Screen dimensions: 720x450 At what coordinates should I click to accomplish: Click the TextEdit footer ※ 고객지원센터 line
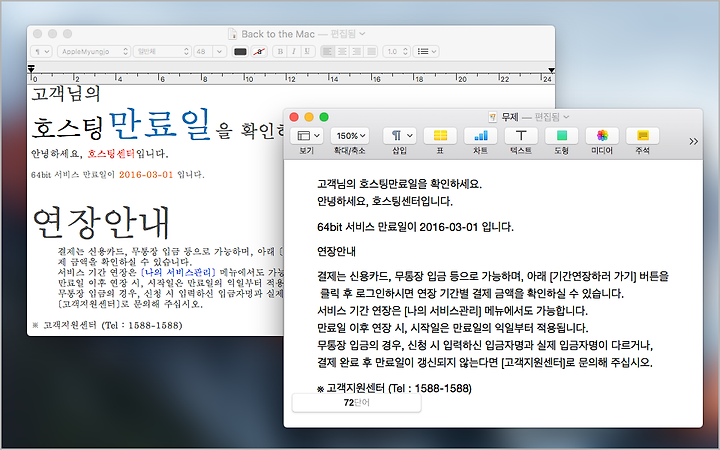click(x=107, y=325)
